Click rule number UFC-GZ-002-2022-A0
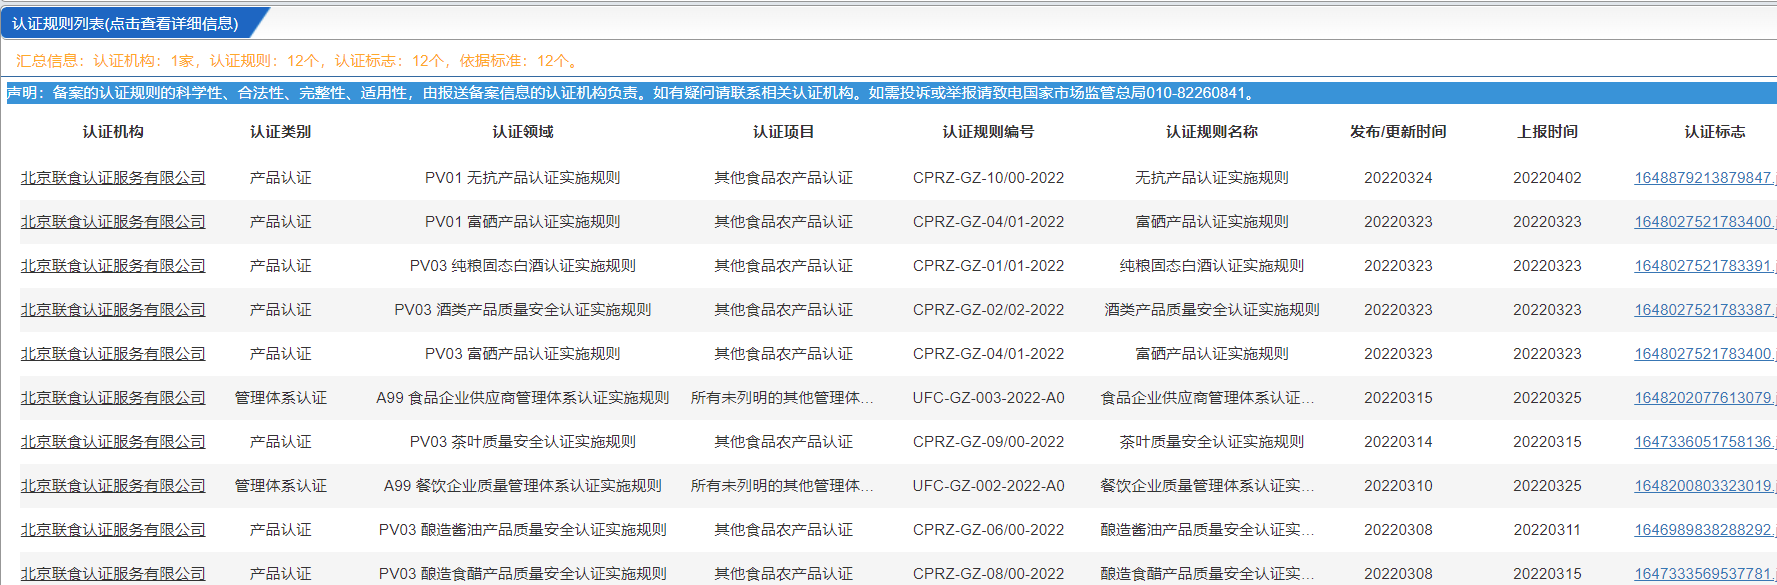 click(x=989, y=486)
